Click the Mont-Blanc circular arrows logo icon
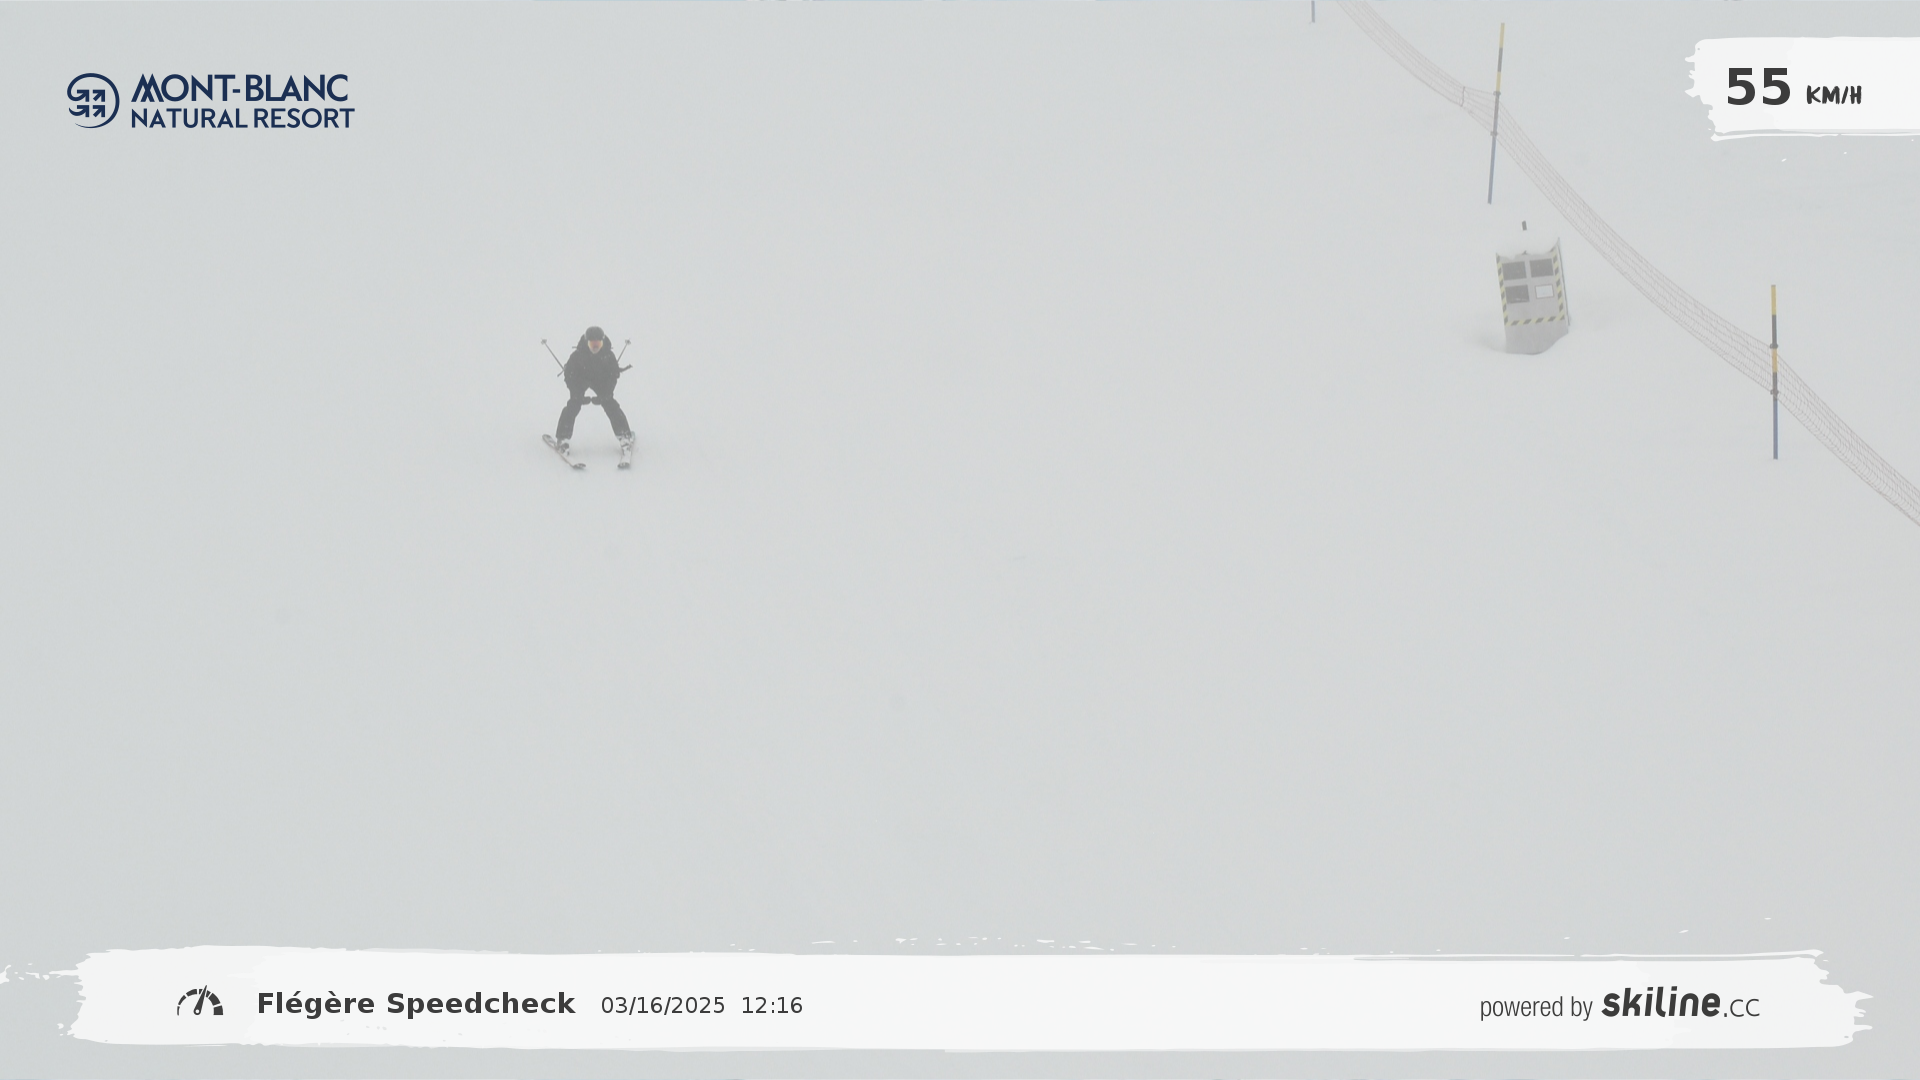The height and width of the screenshot is (1080, 1920). (x=93, y=100)
